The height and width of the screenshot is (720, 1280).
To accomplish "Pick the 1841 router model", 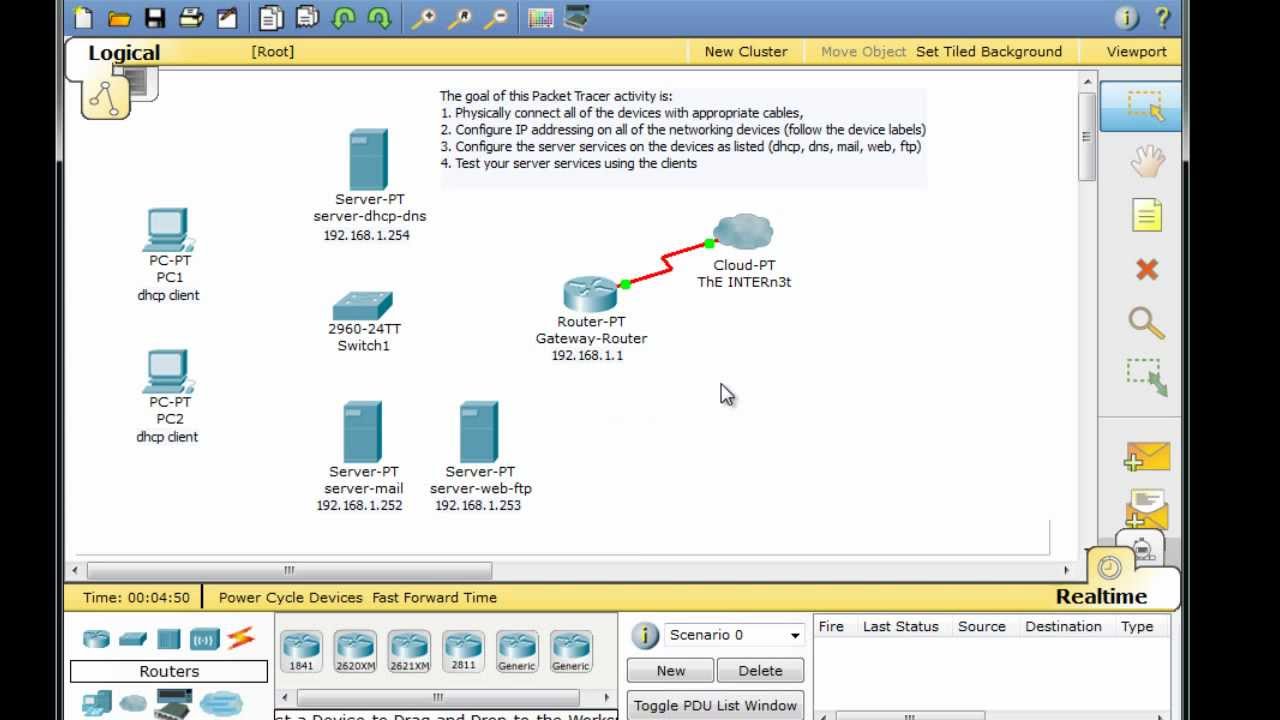I will [x=301, y=650].
